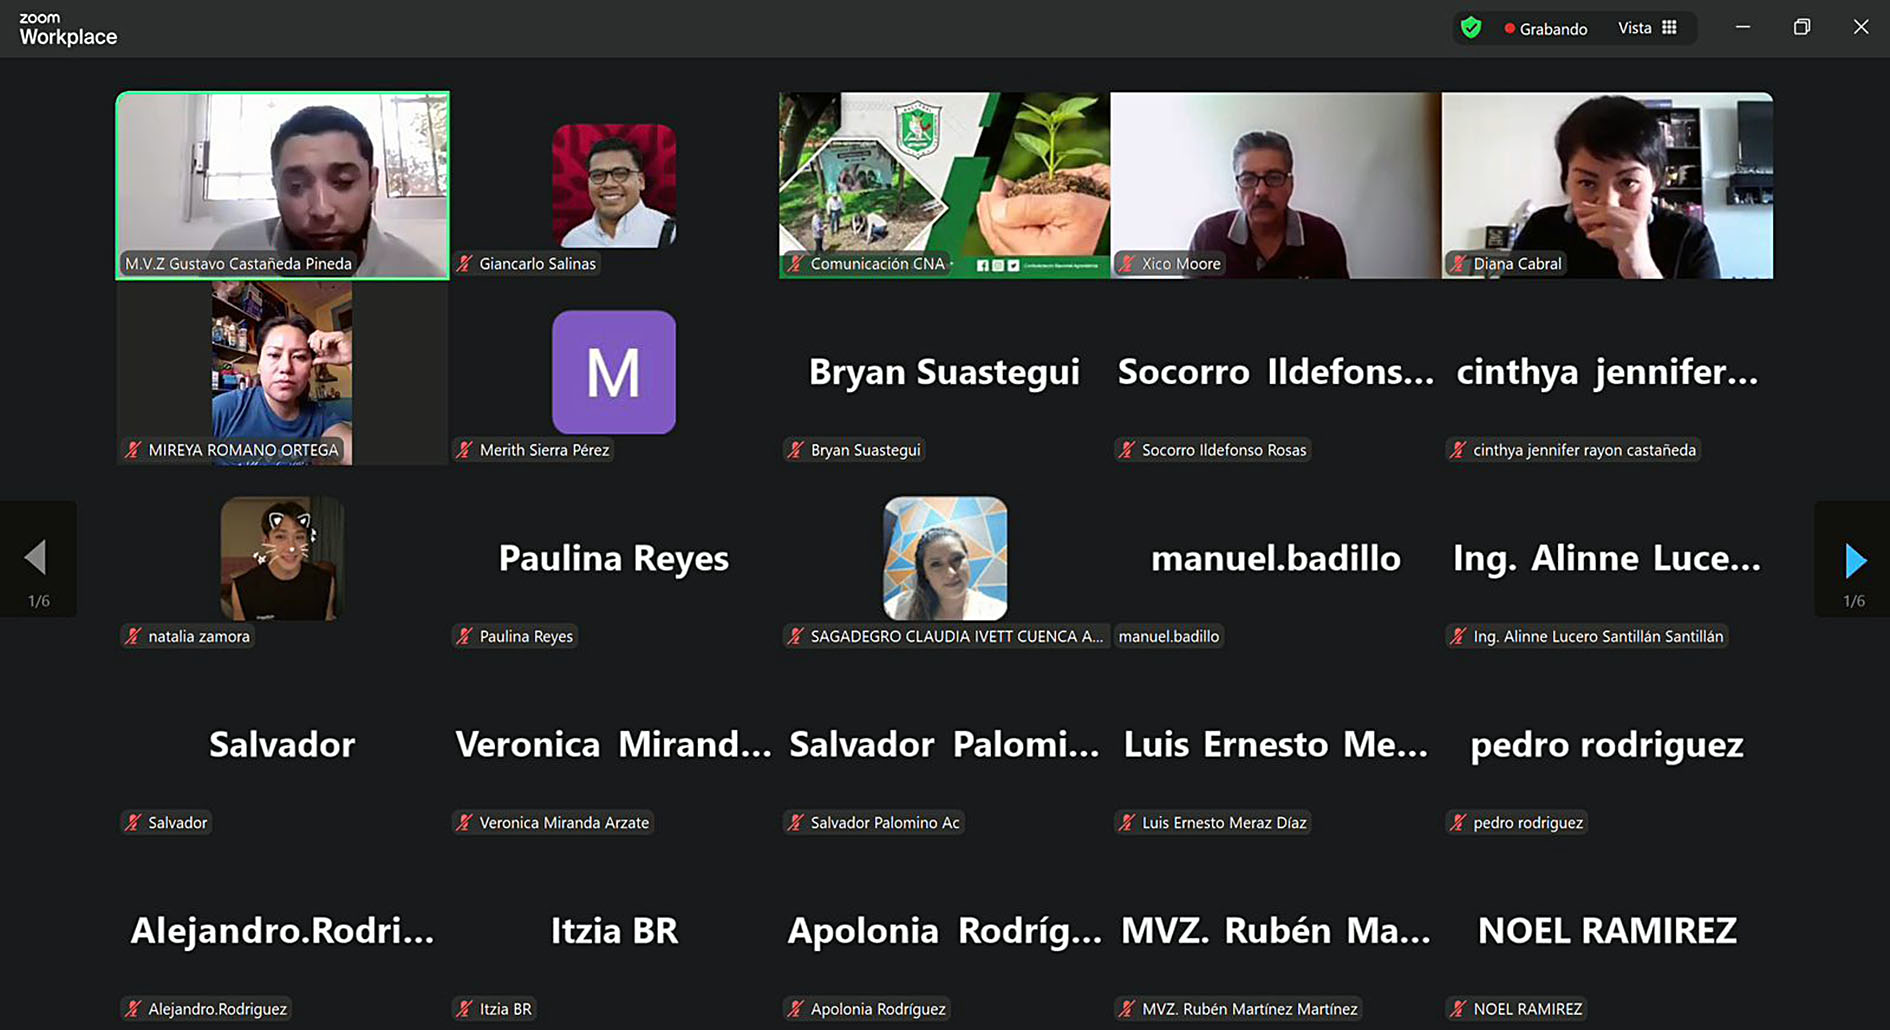This screenshot has height=1030, width=1890.
Task: Restore down the Zoom window
Action: (x=1801, y=27)
